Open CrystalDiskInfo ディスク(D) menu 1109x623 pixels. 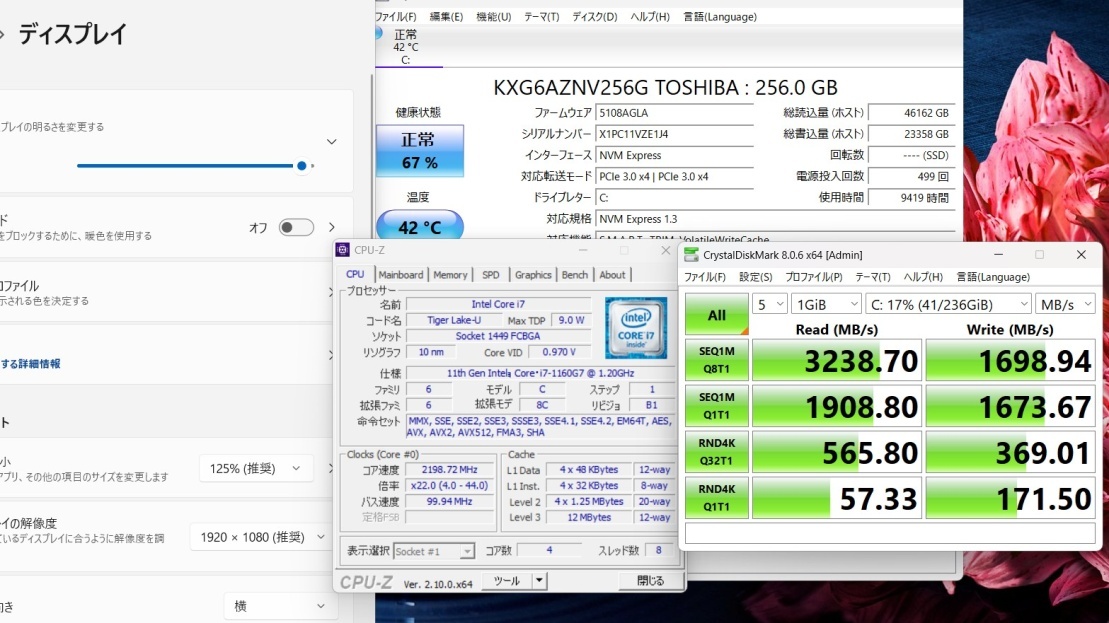[594, 16]
